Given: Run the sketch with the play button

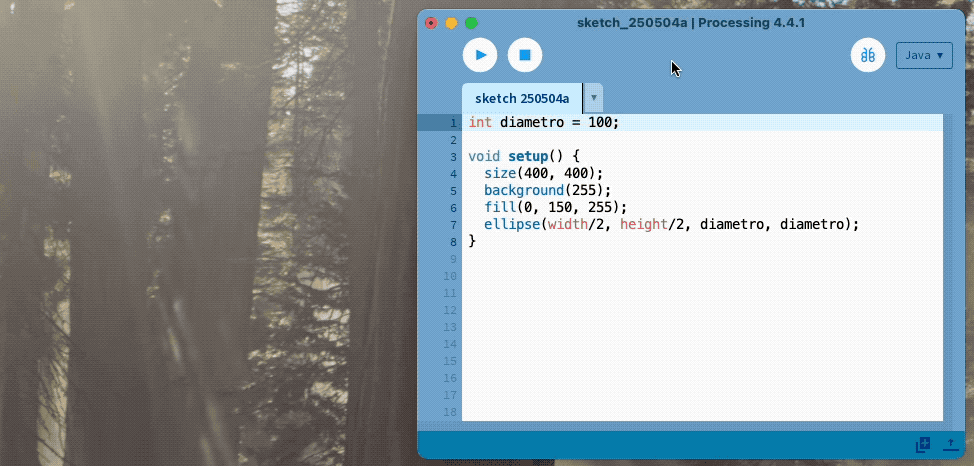Looking at the screenshot, I should pos(480,55).
